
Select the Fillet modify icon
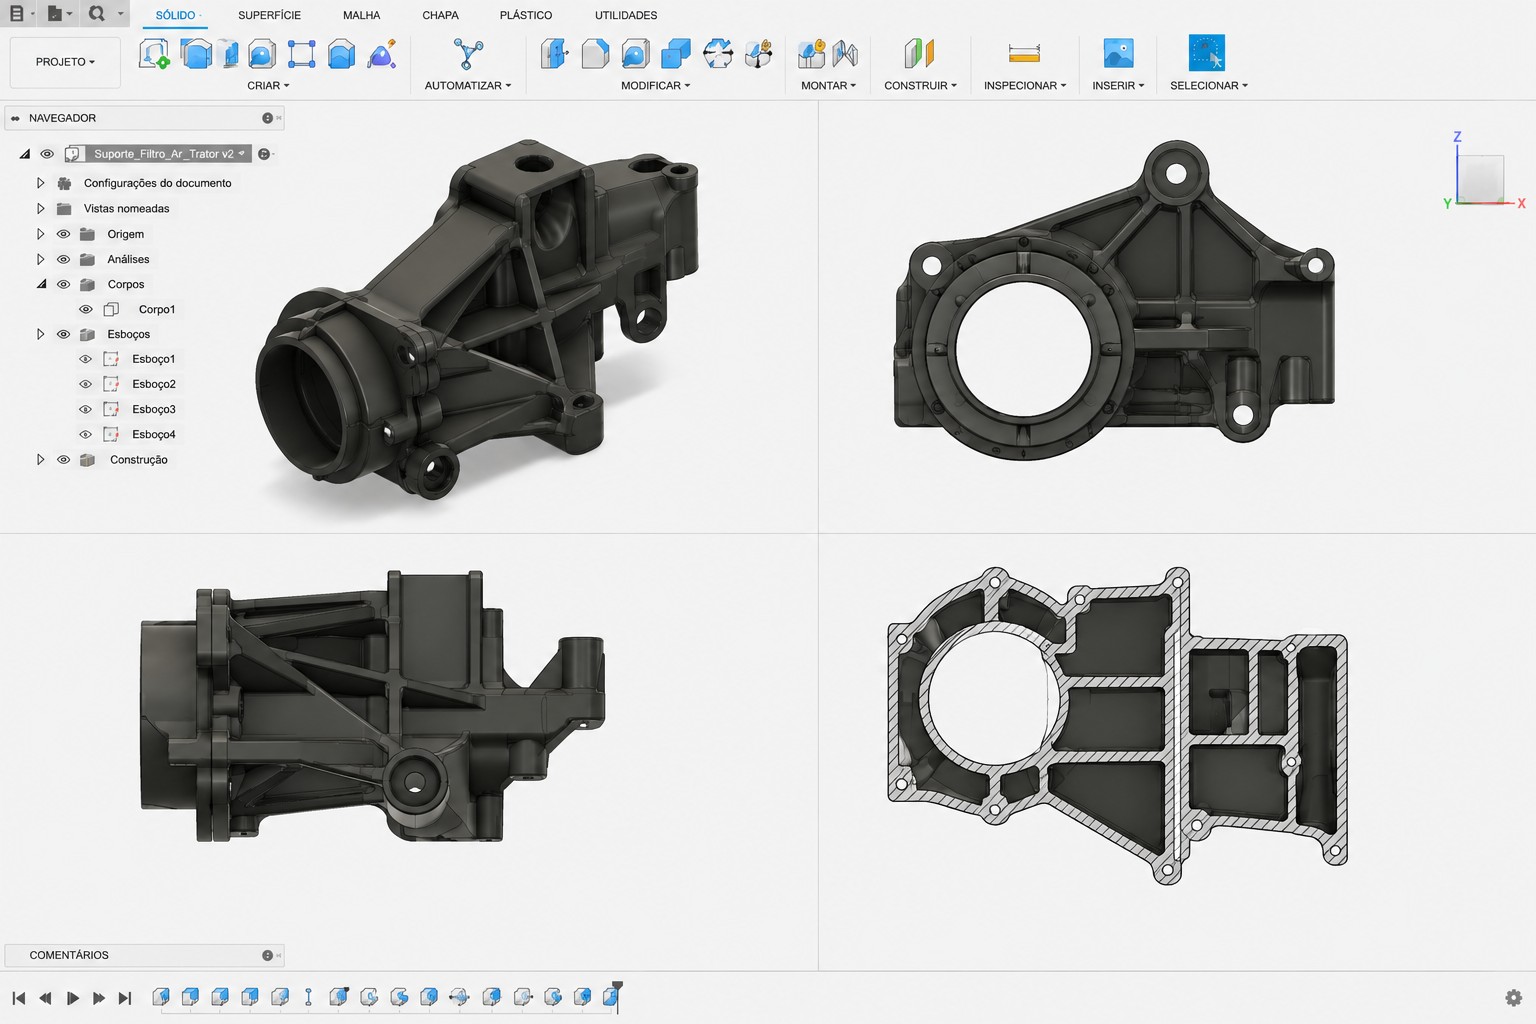(595, 53)
